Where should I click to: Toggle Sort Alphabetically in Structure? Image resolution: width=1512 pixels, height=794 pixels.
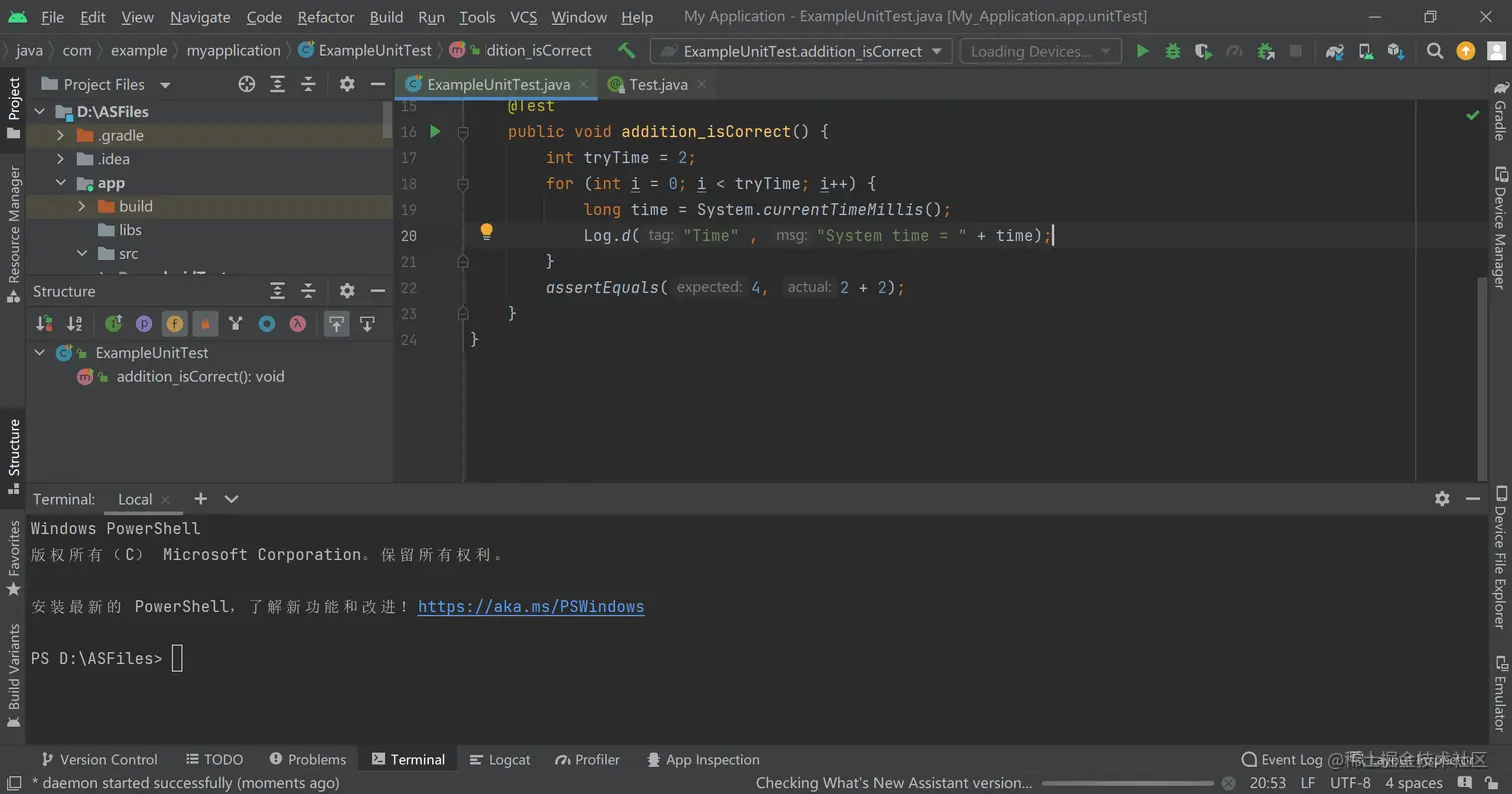(74, 323)
